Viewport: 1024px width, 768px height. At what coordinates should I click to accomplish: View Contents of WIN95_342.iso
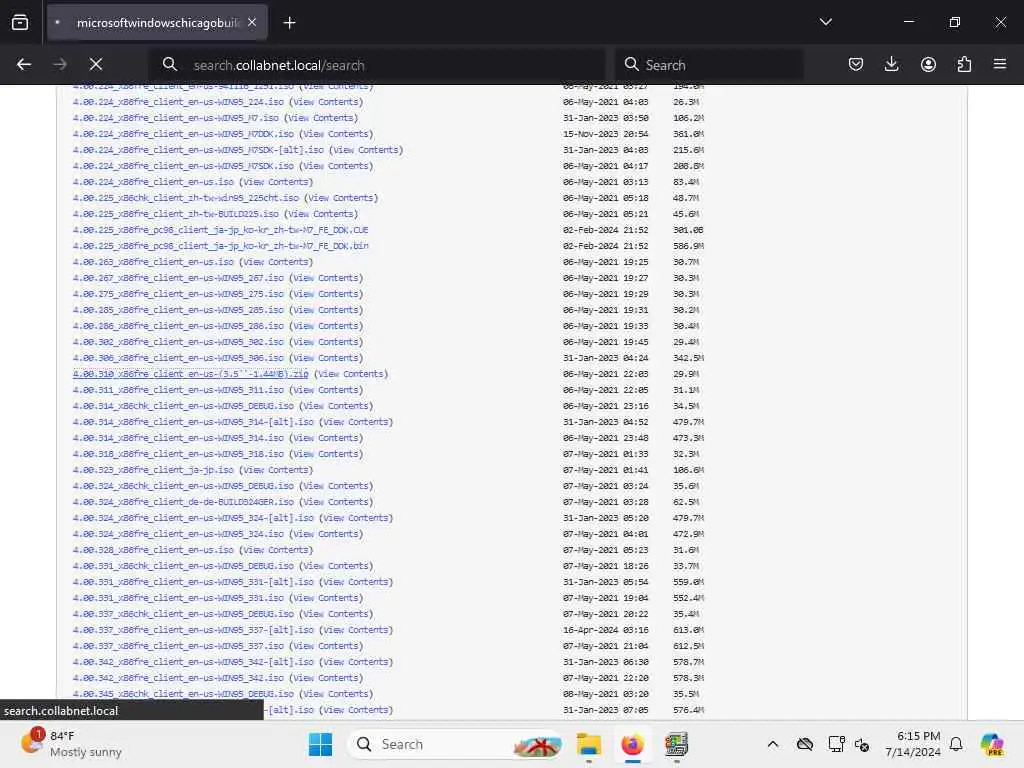coord(326,678)
